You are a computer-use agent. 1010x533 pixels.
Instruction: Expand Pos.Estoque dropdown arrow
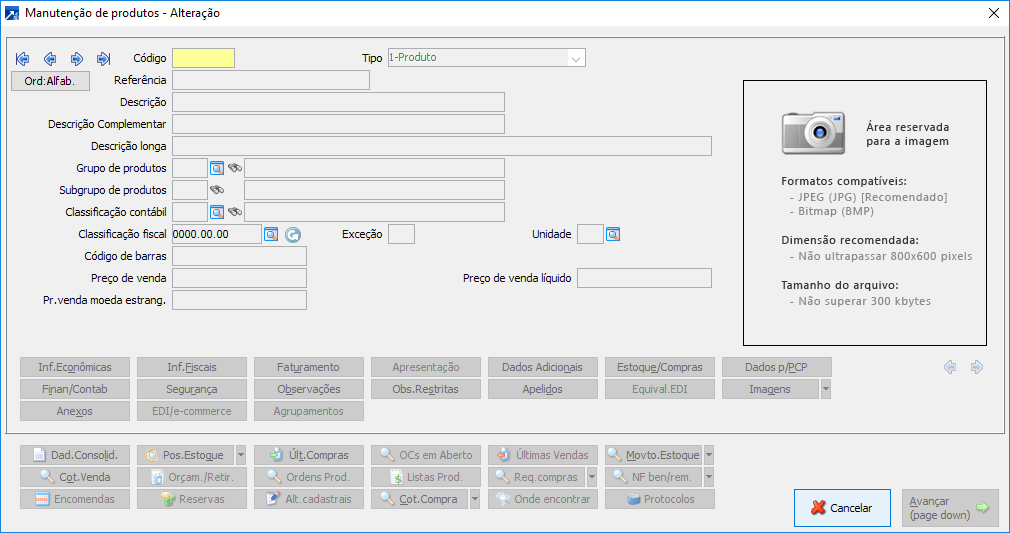point(241,455)
